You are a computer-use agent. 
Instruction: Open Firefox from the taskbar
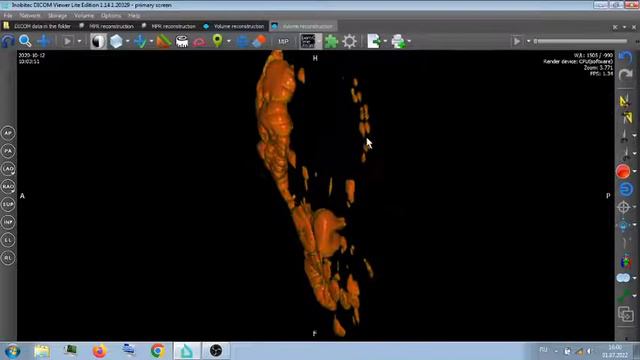coord(99,351)
